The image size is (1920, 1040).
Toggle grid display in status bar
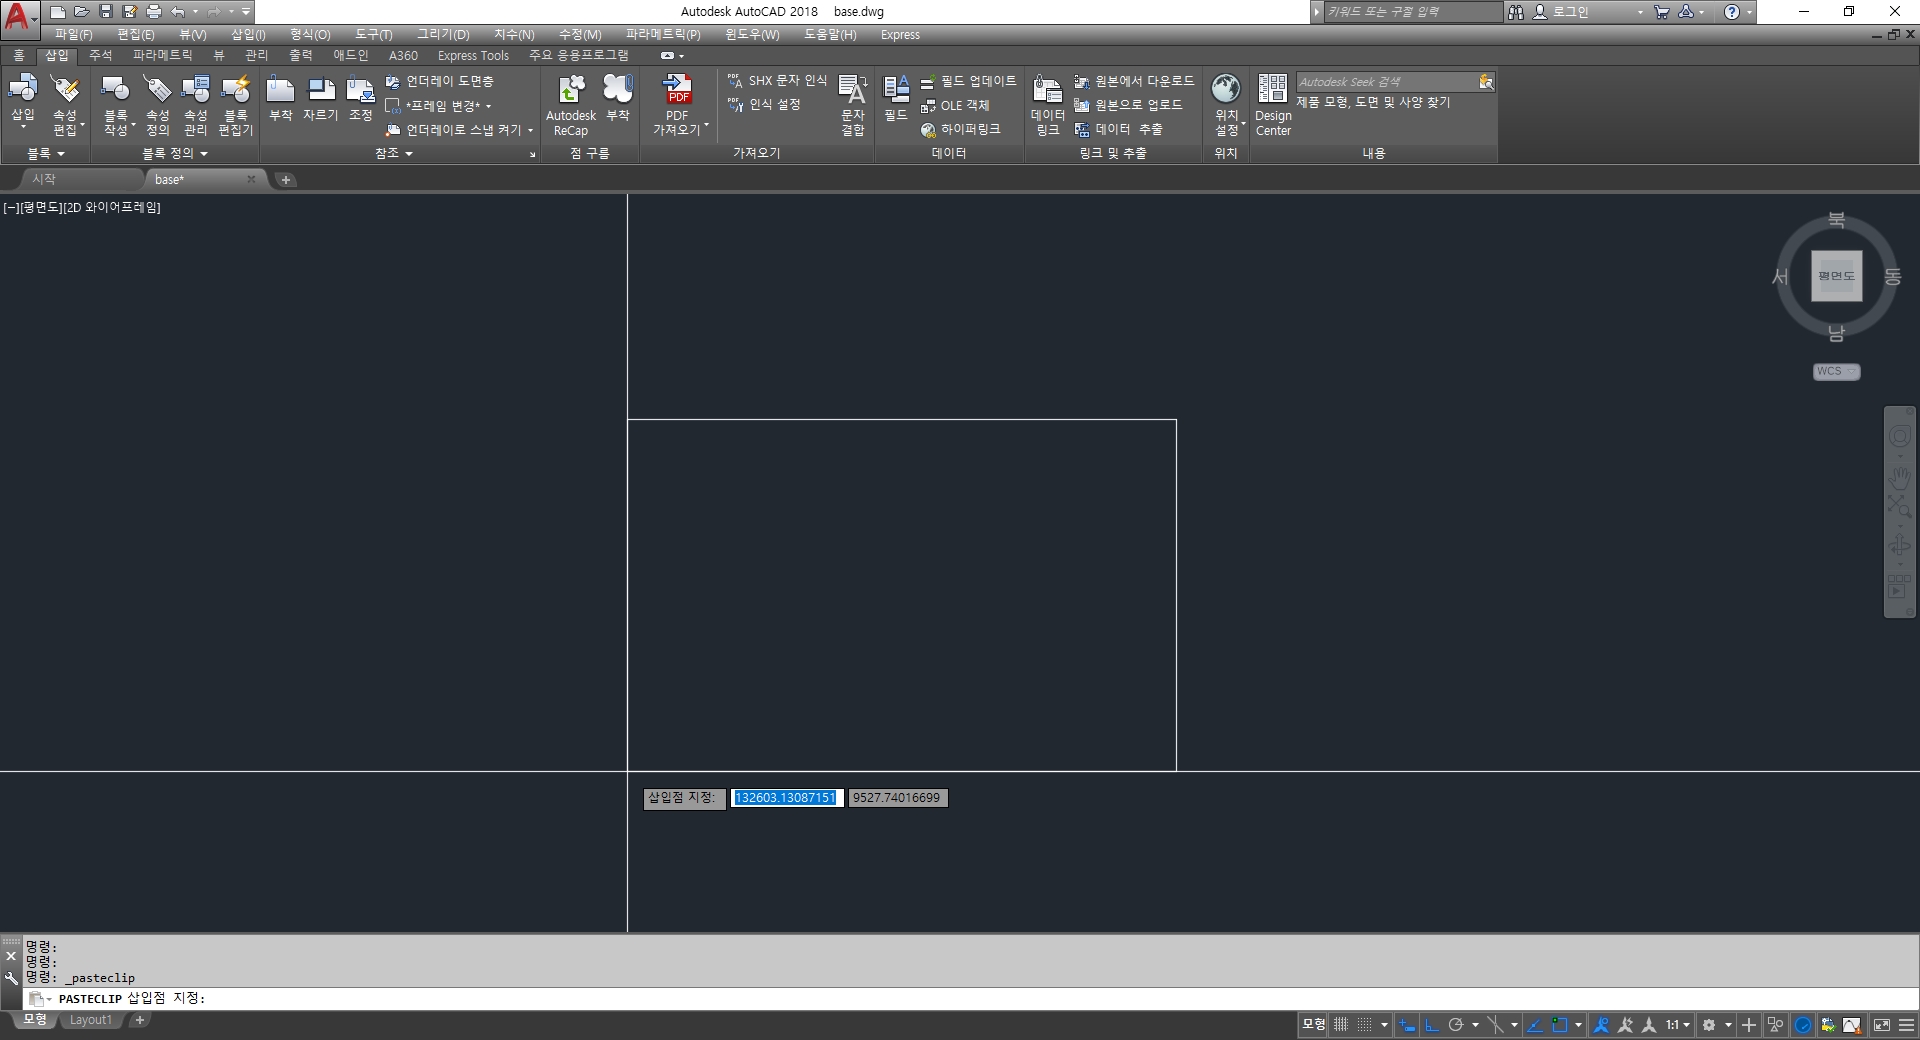pyautogui.click(x=1341, y=1025)
